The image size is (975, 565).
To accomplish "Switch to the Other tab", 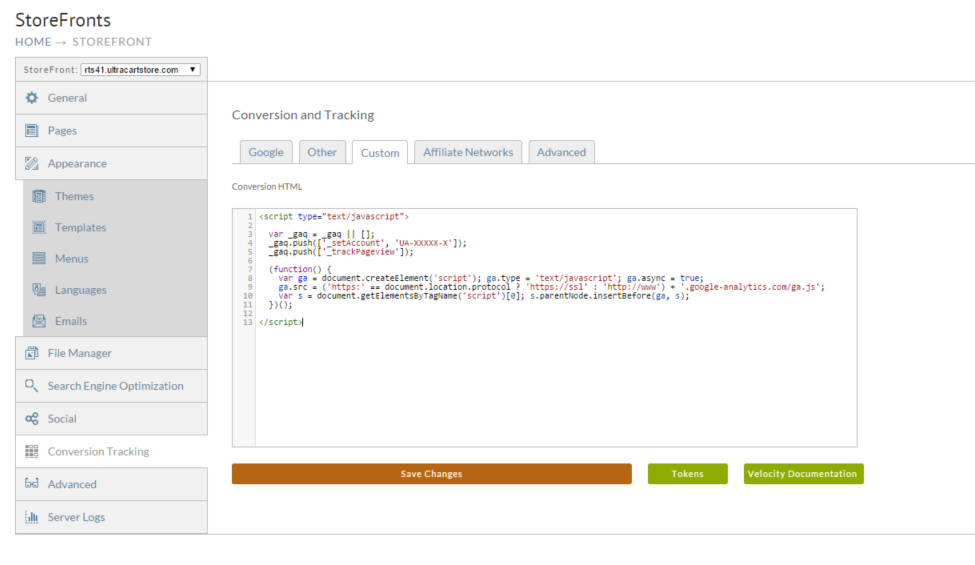I will coord(322,152).
